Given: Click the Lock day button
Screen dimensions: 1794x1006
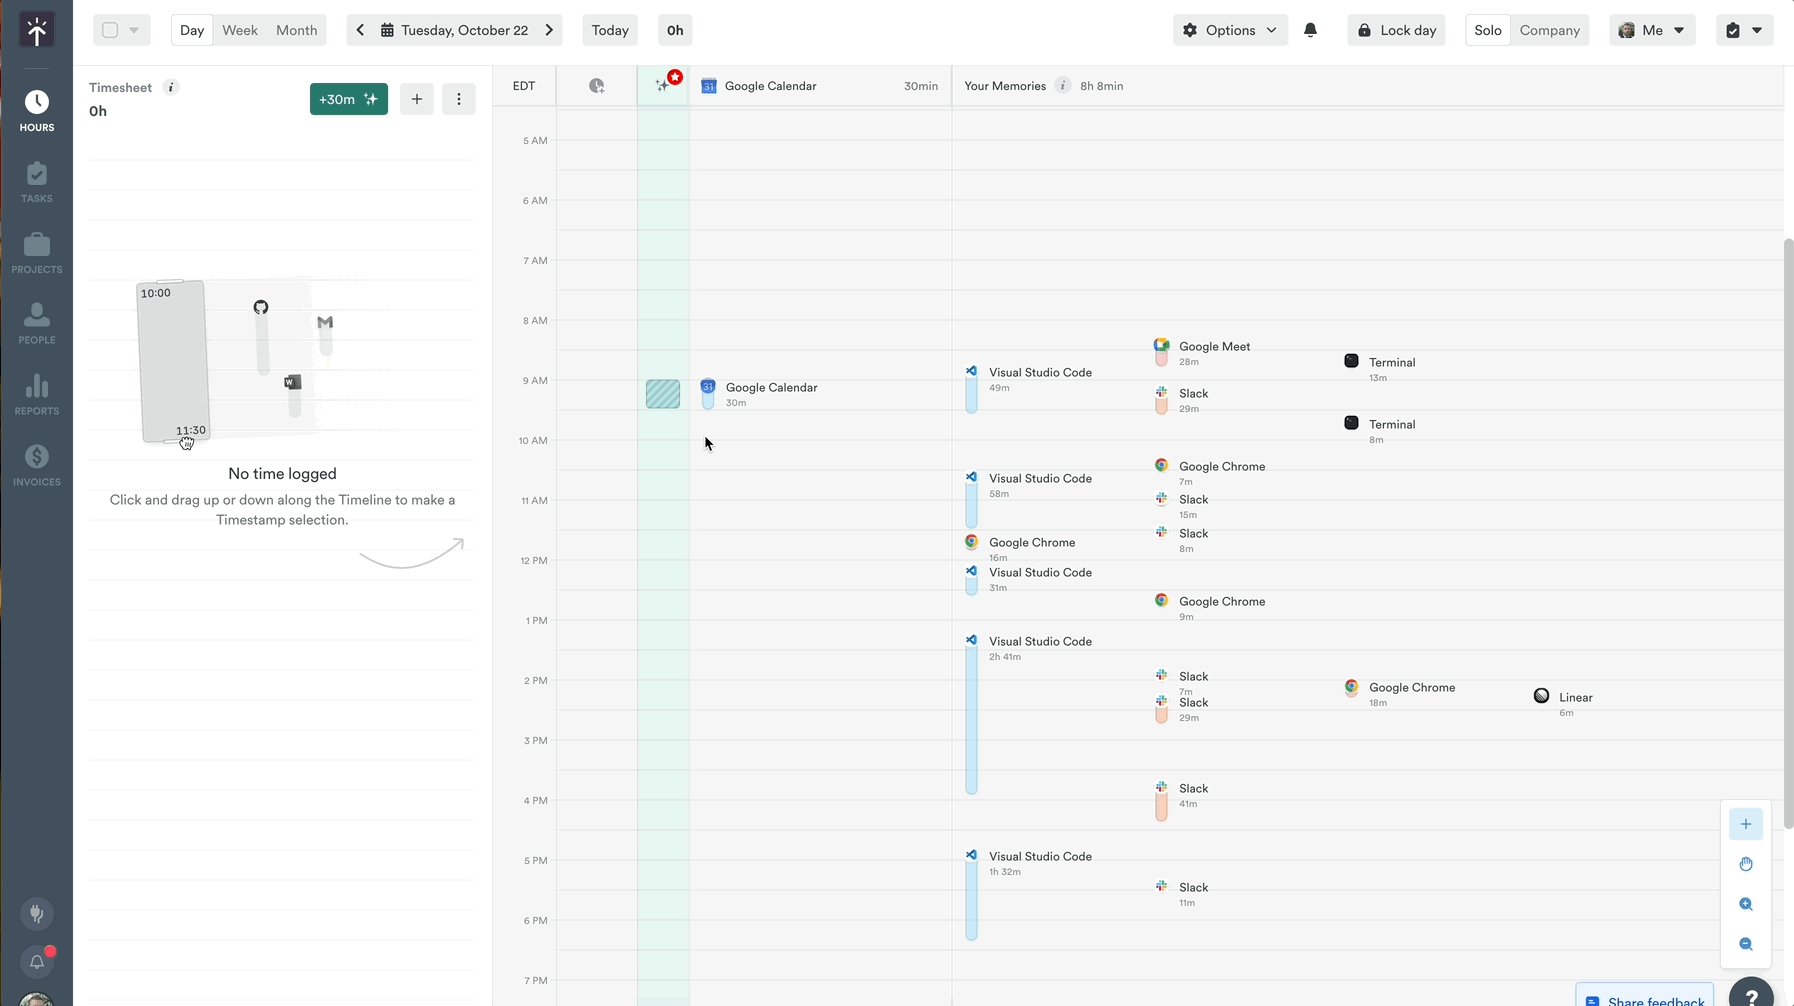Looking at the screenshot, I should [1396, 30].
